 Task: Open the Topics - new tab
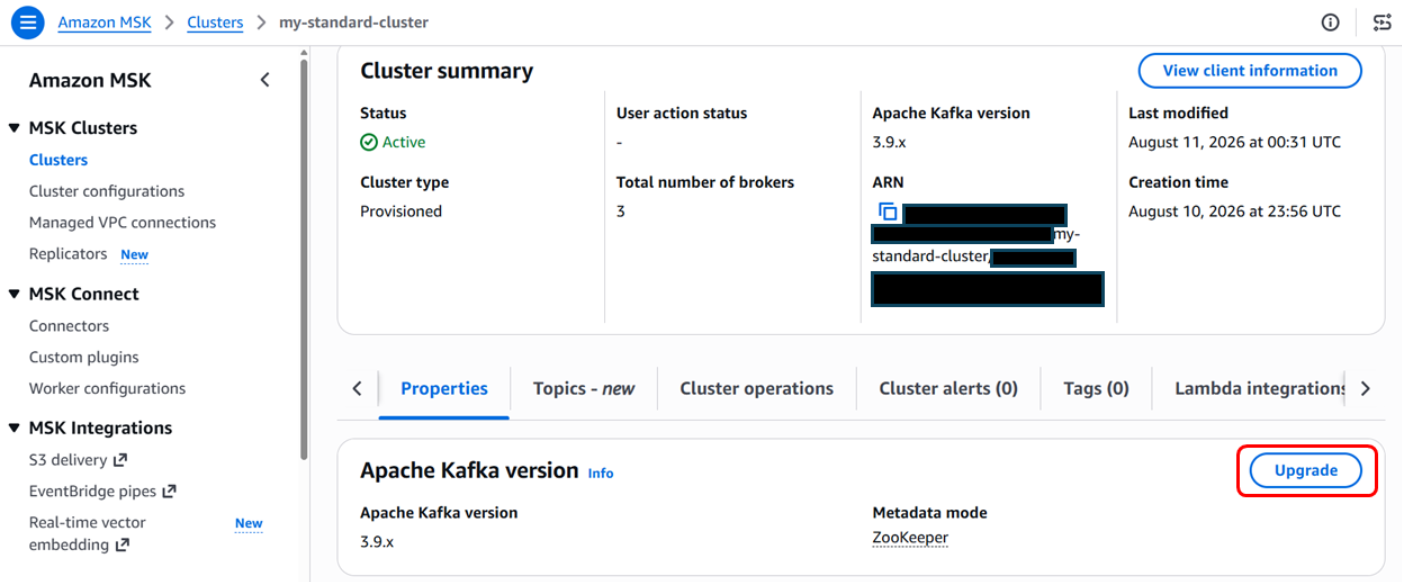click(x=583, y=389)
